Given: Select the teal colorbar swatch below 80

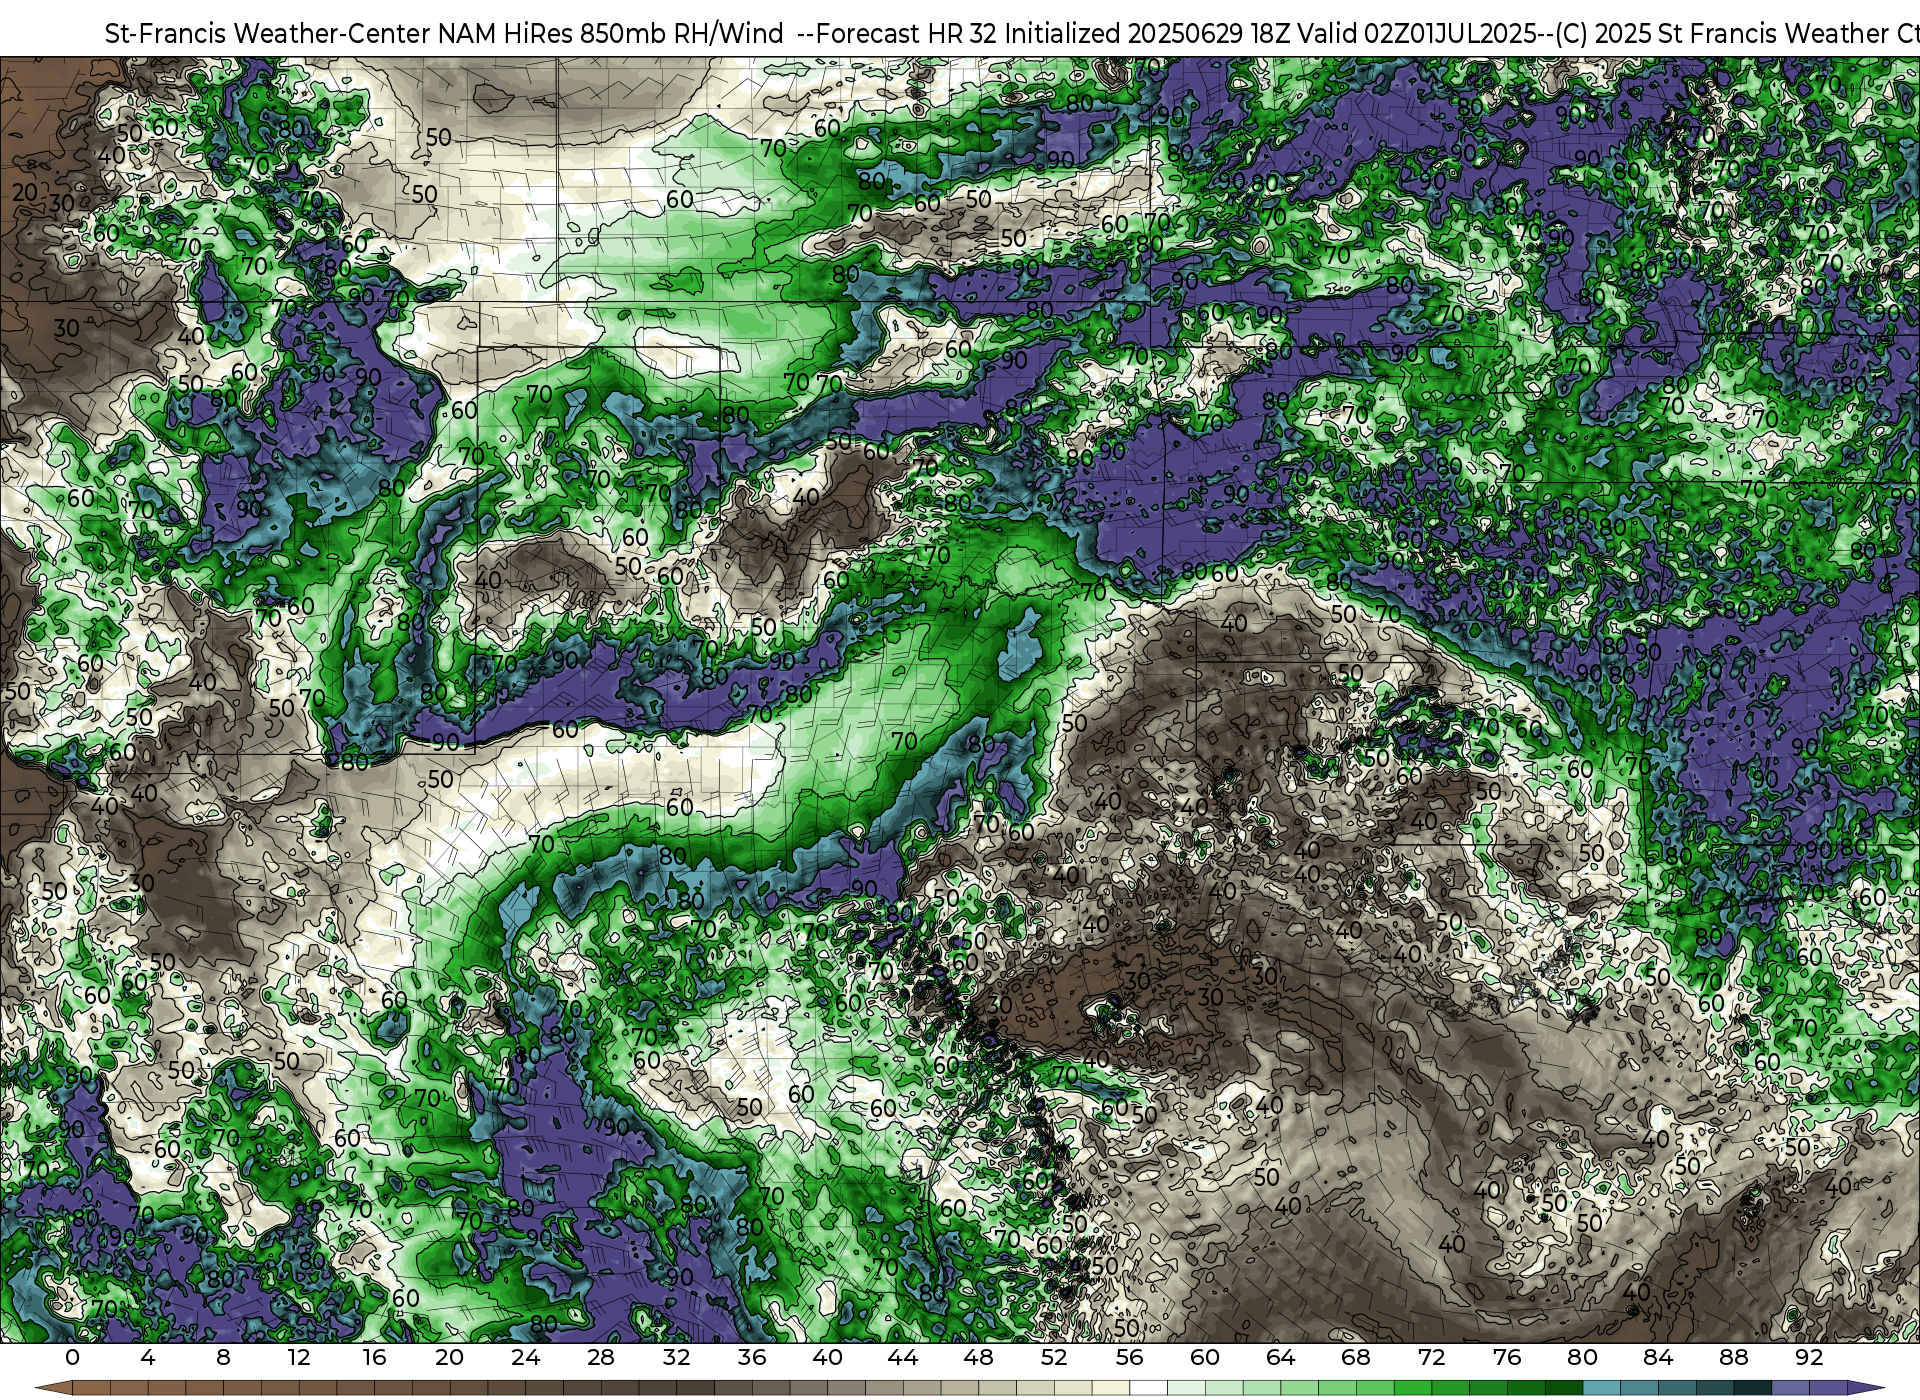Looking at the screenshot, I should pos(1601,1389).
